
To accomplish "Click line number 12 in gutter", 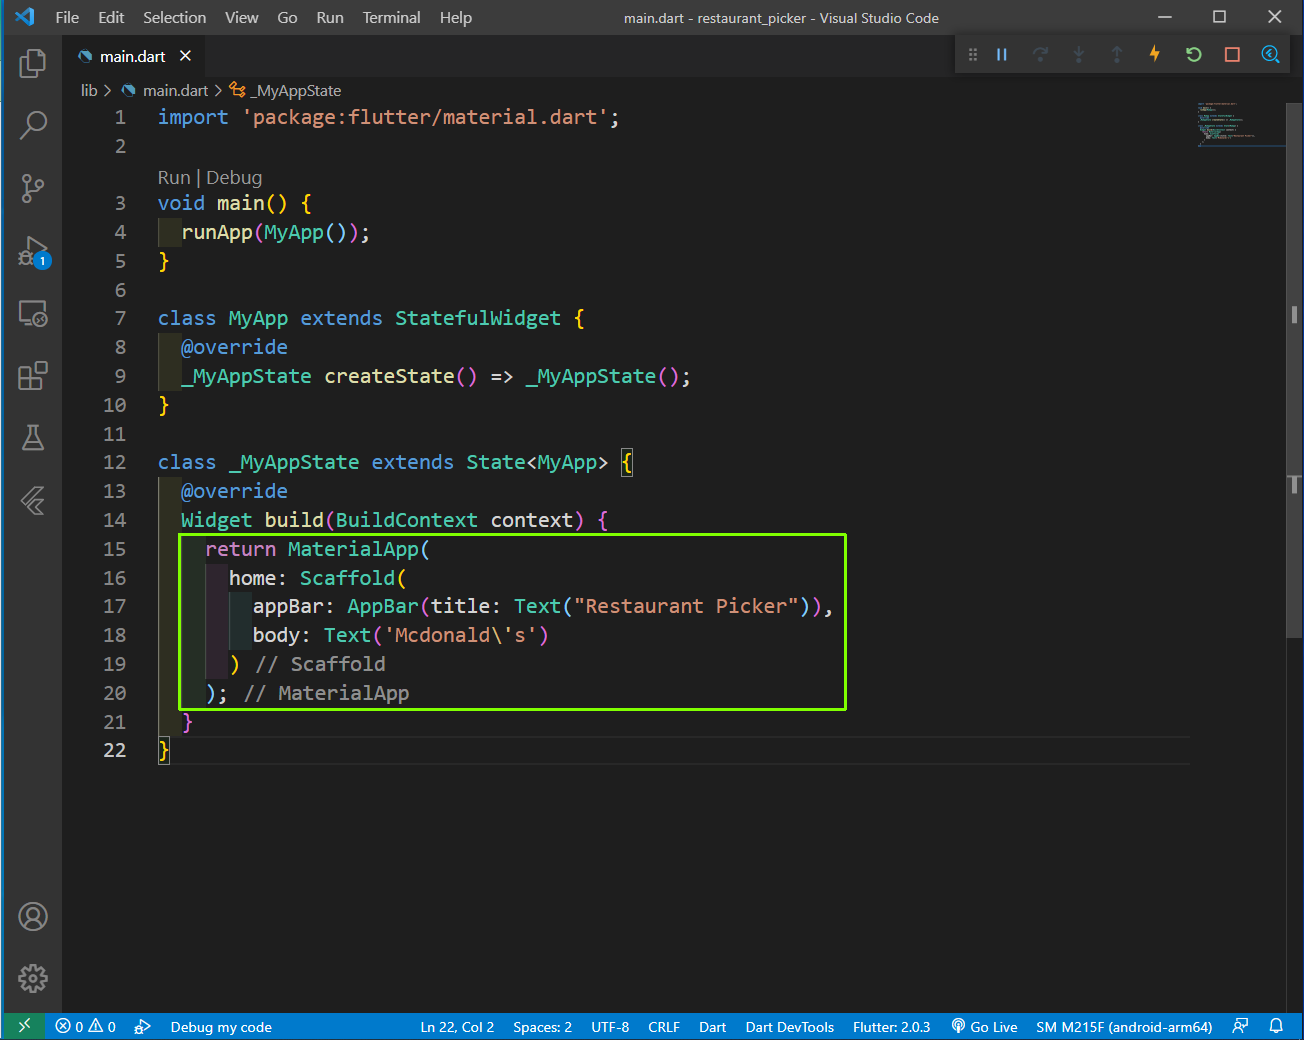I will click(x=115, y=462).
